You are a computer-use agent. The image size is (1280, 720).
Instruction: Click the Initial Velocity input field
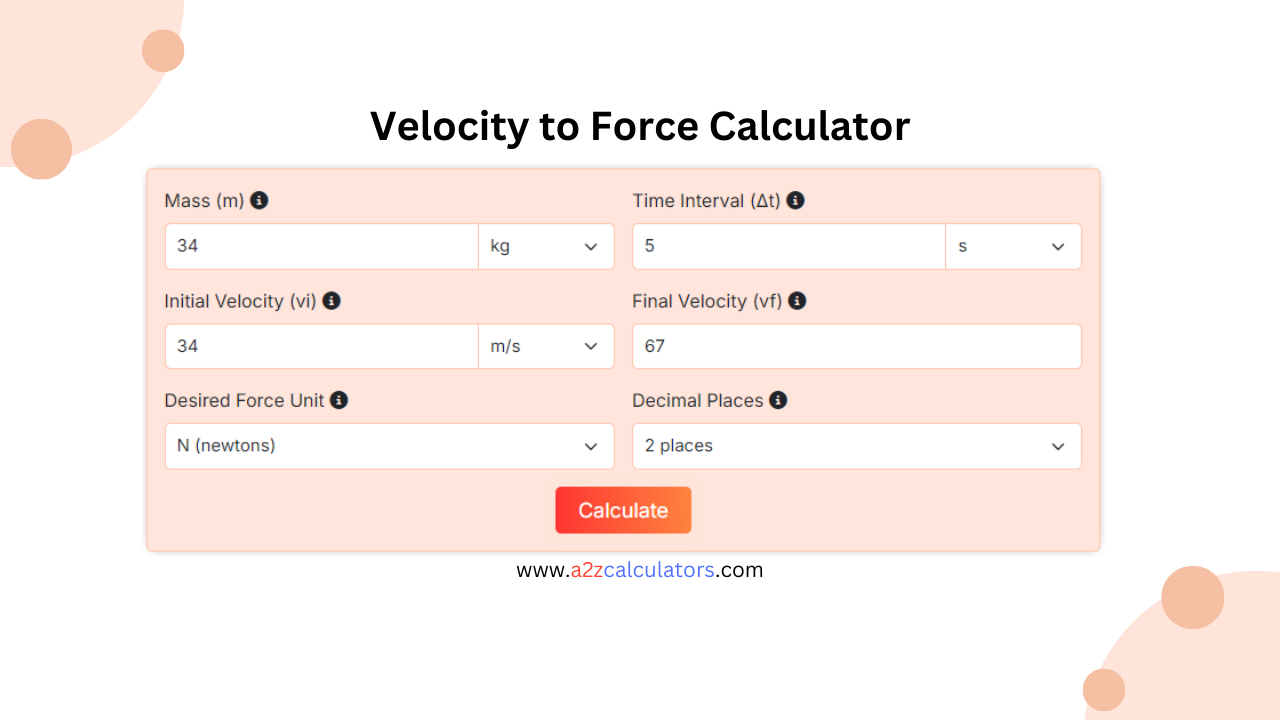pos(320,346)
